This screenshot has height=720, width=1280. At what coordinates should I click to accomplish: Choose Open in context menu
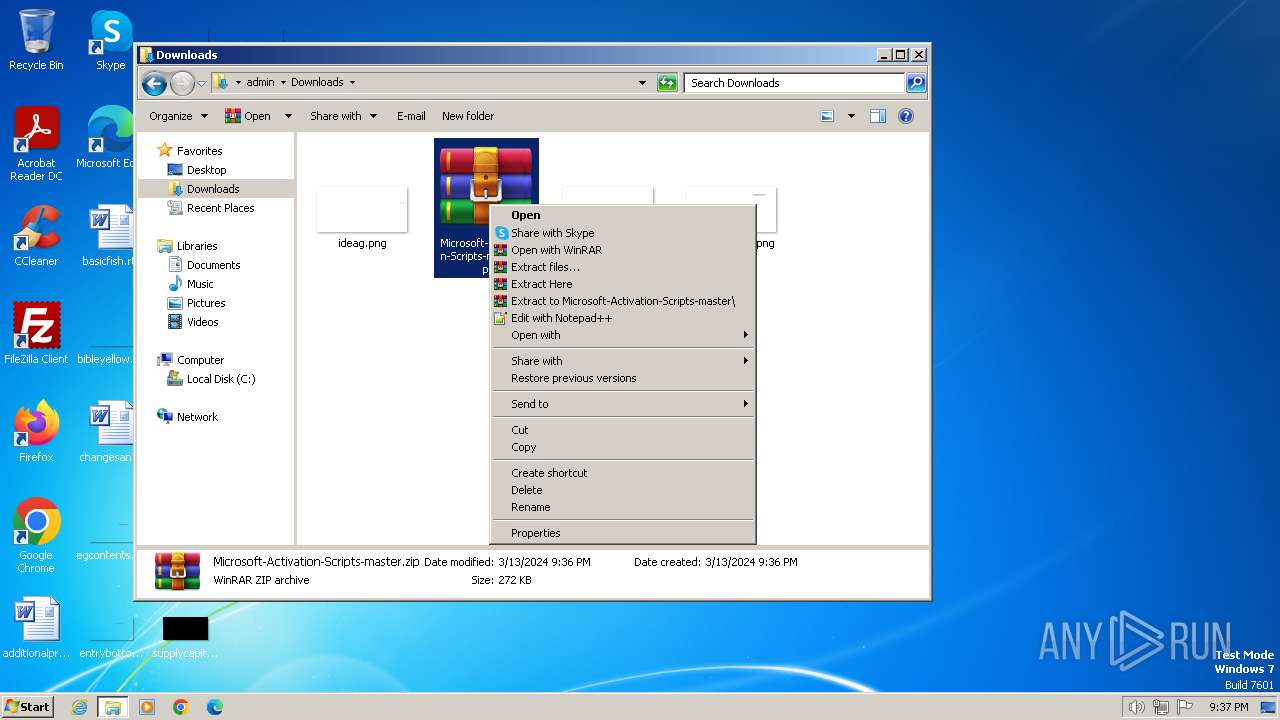[x=622, y=215]
